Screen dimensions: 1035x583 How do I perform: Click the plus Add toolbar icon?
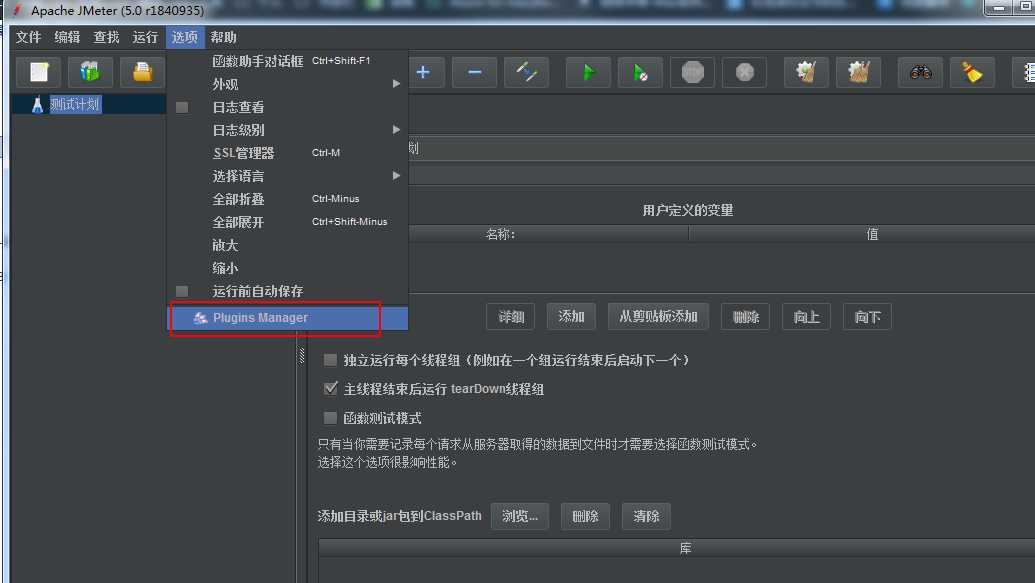tap(423, 72)
